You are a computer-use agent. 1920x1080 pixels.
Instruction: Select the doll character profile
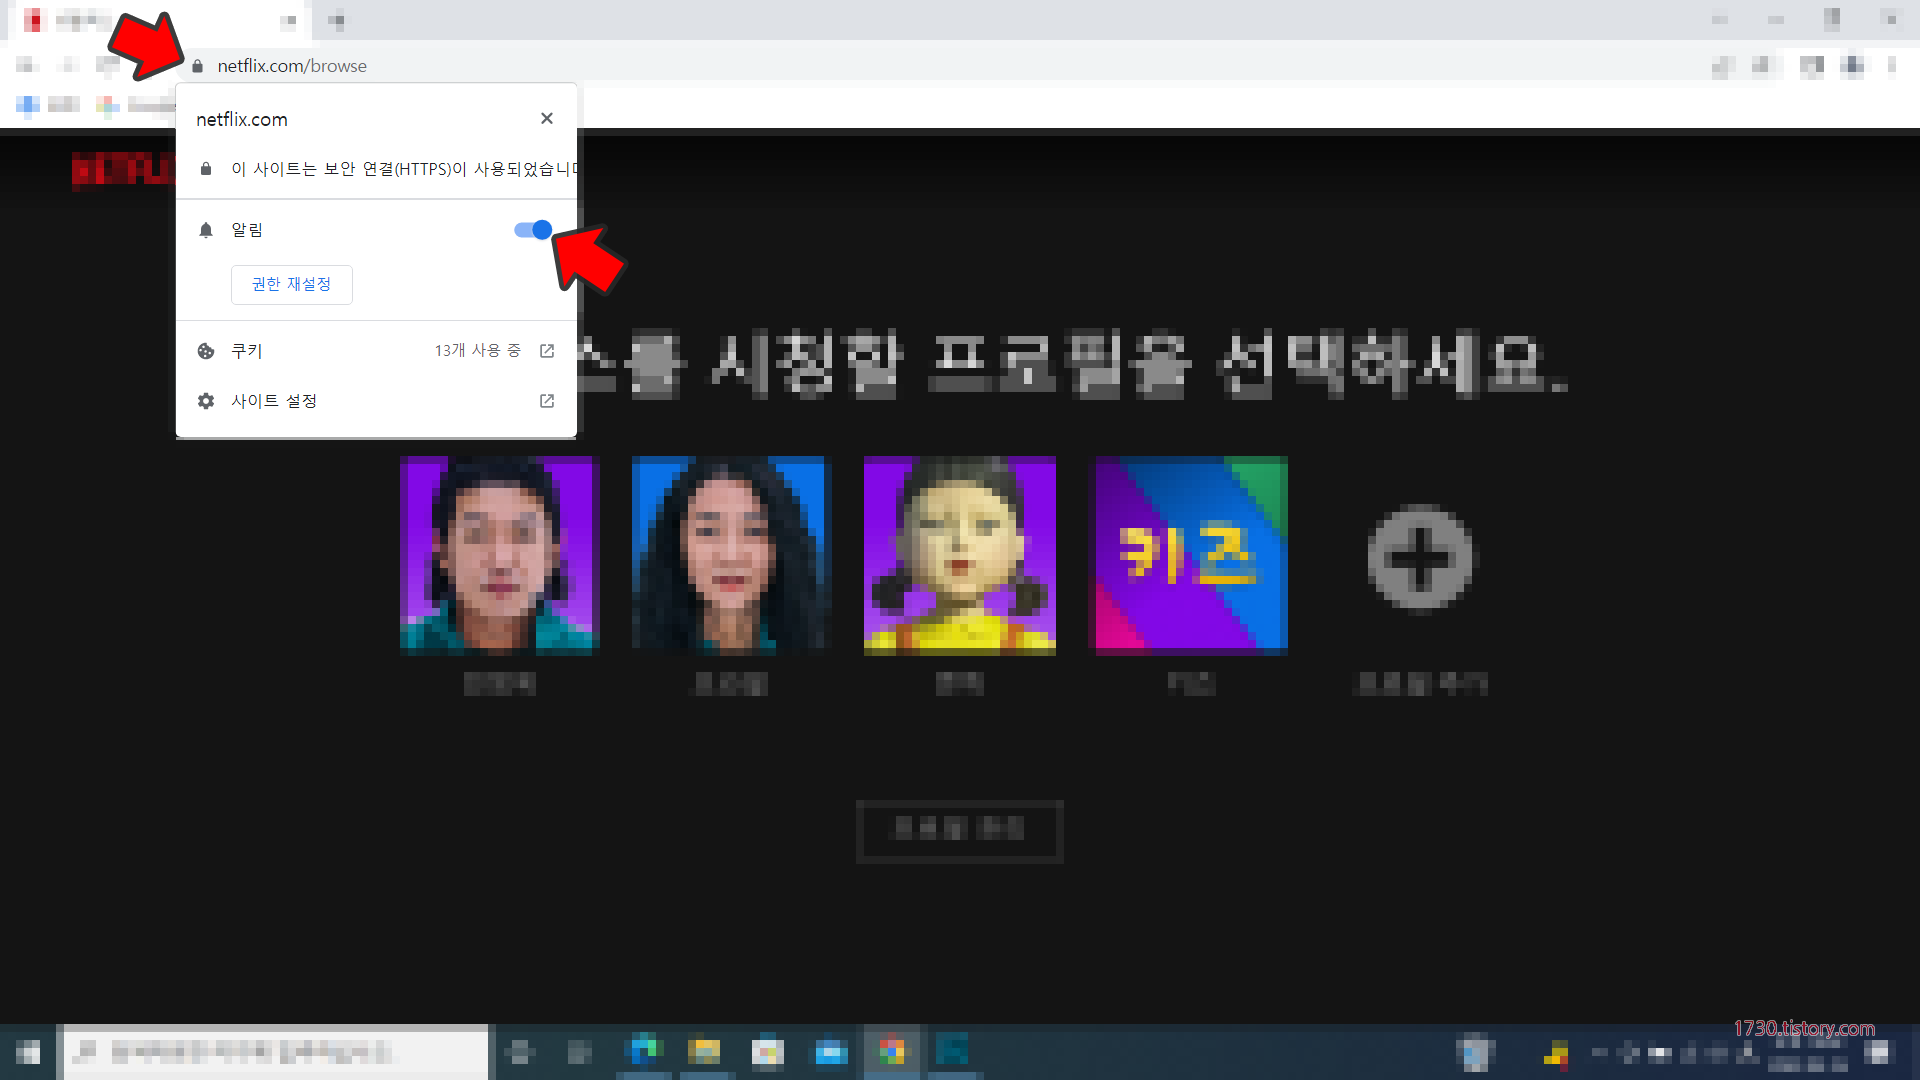(959, 555)
